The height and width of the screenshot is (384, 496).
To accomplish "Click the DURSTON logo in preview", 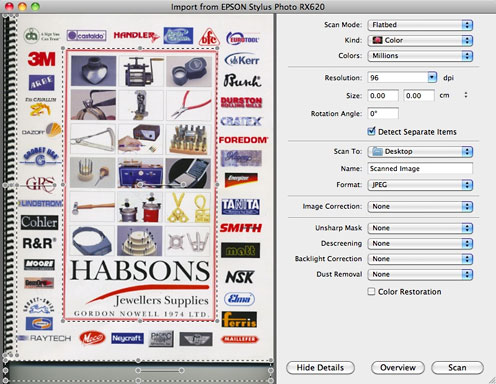I will click(241, 102).
